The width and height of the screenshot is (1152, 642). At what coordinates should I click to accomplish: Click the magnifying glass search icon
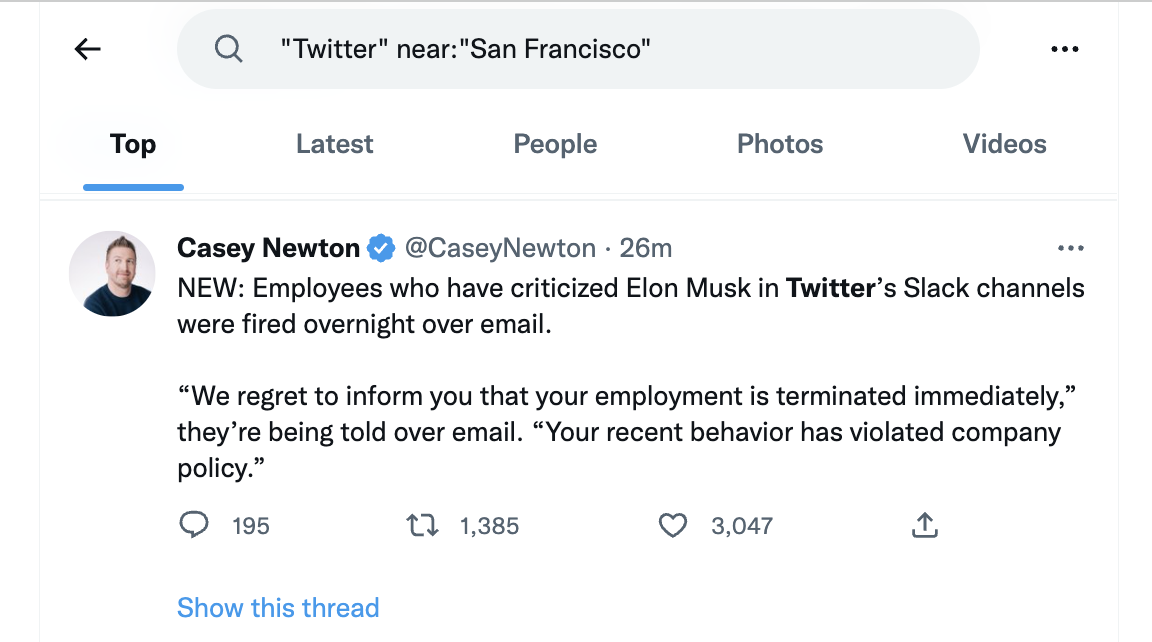[x=229, y=49]
